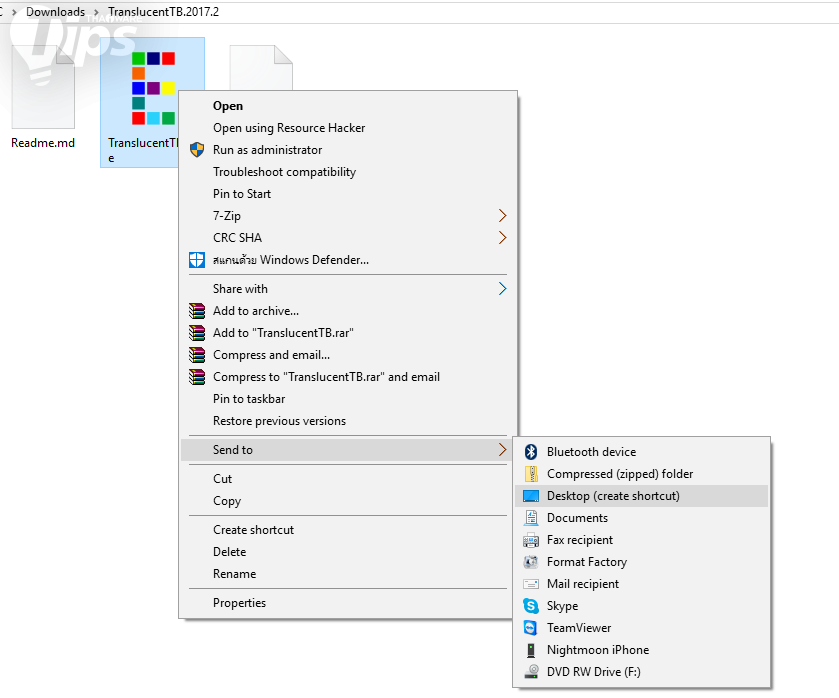The image size is (839, 698).
Task: Open the CRC SHA menu entry
Action: tap(348, 238)
